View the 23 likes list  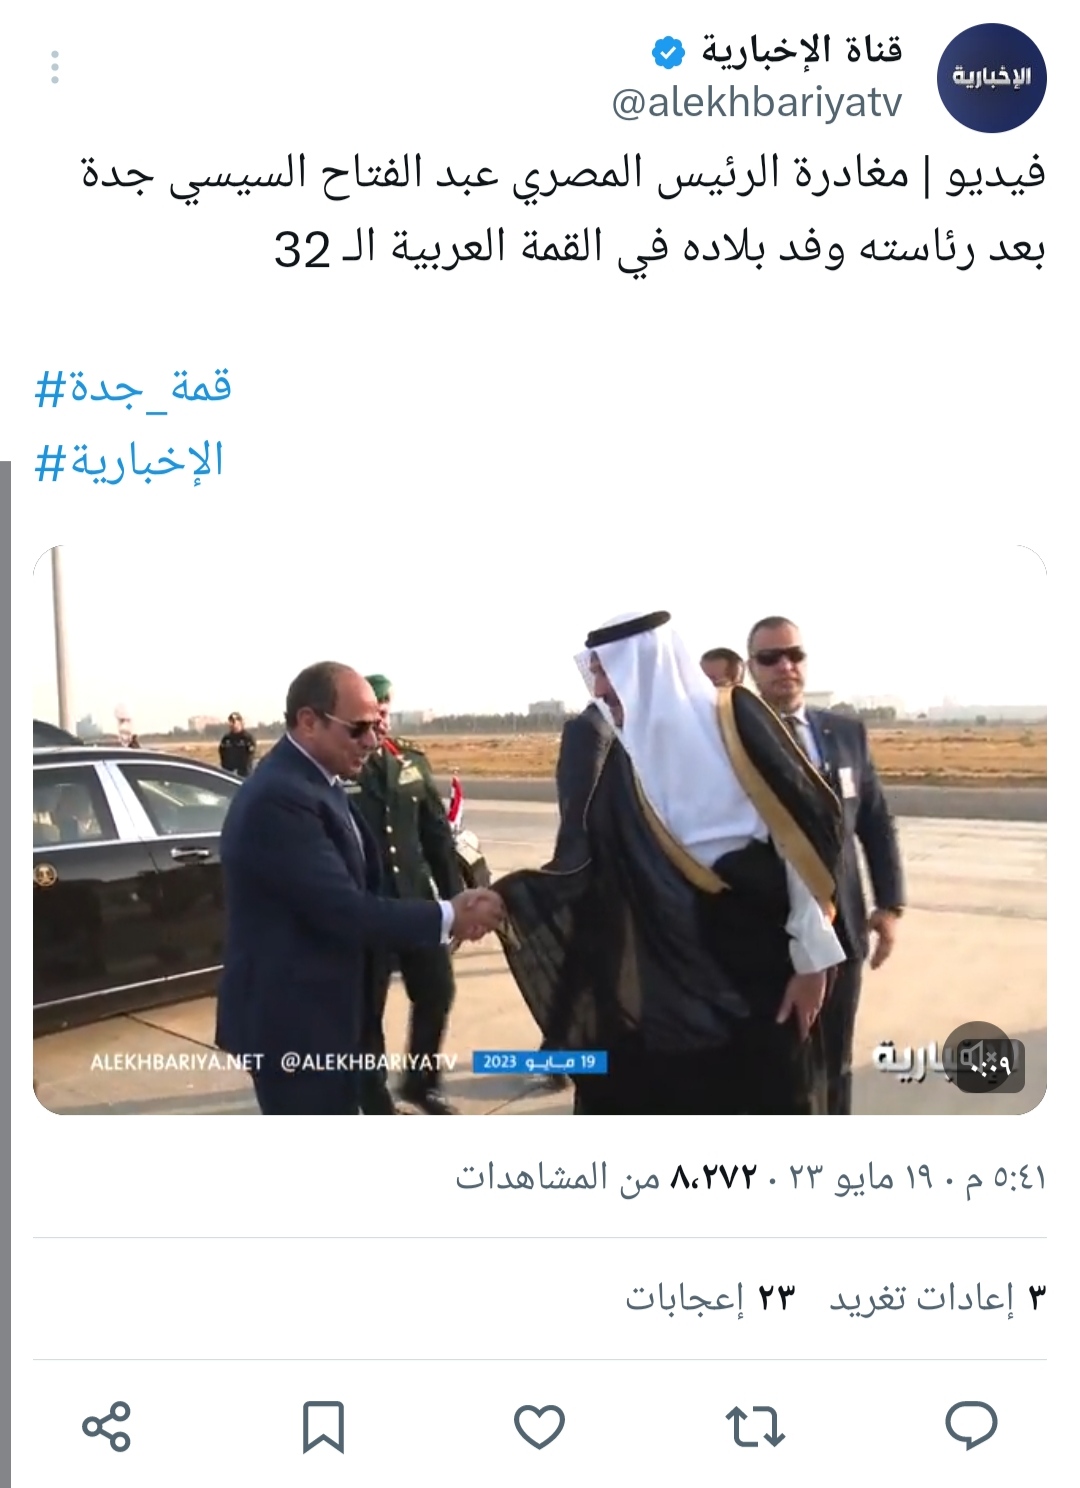point(710,1297)
